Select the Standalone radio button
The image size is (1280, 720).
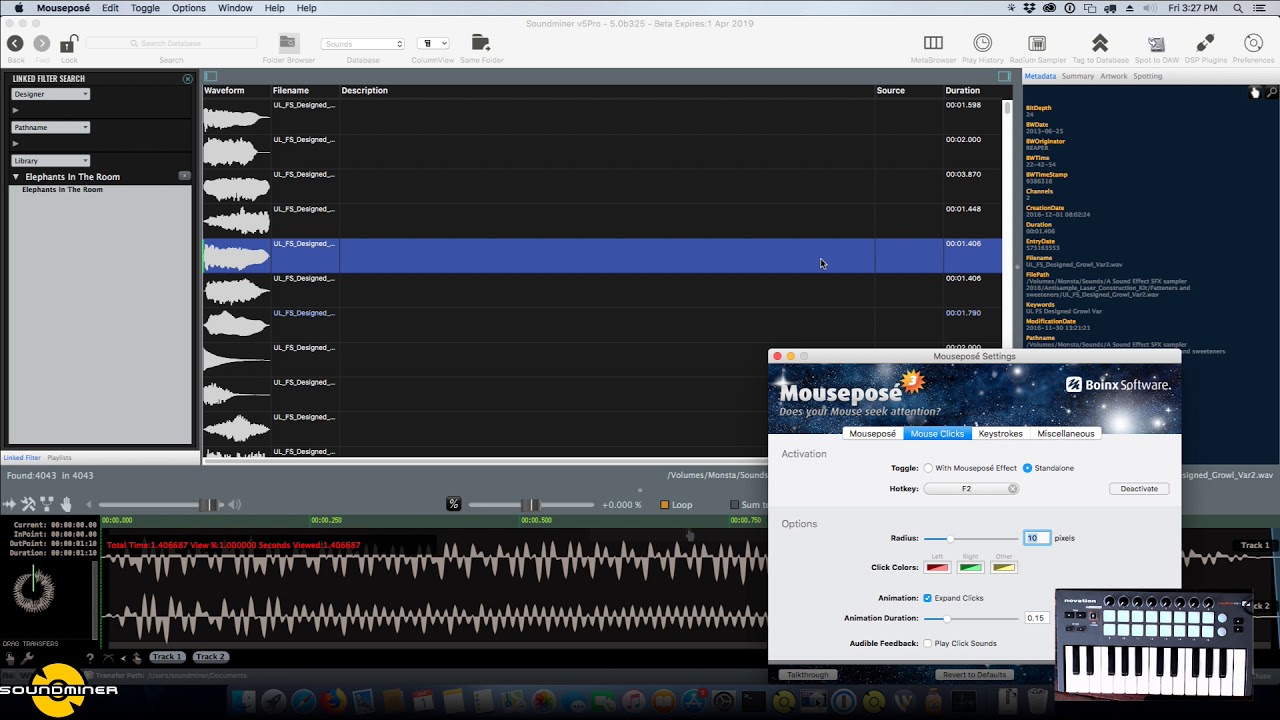[x=1027, y=468]
